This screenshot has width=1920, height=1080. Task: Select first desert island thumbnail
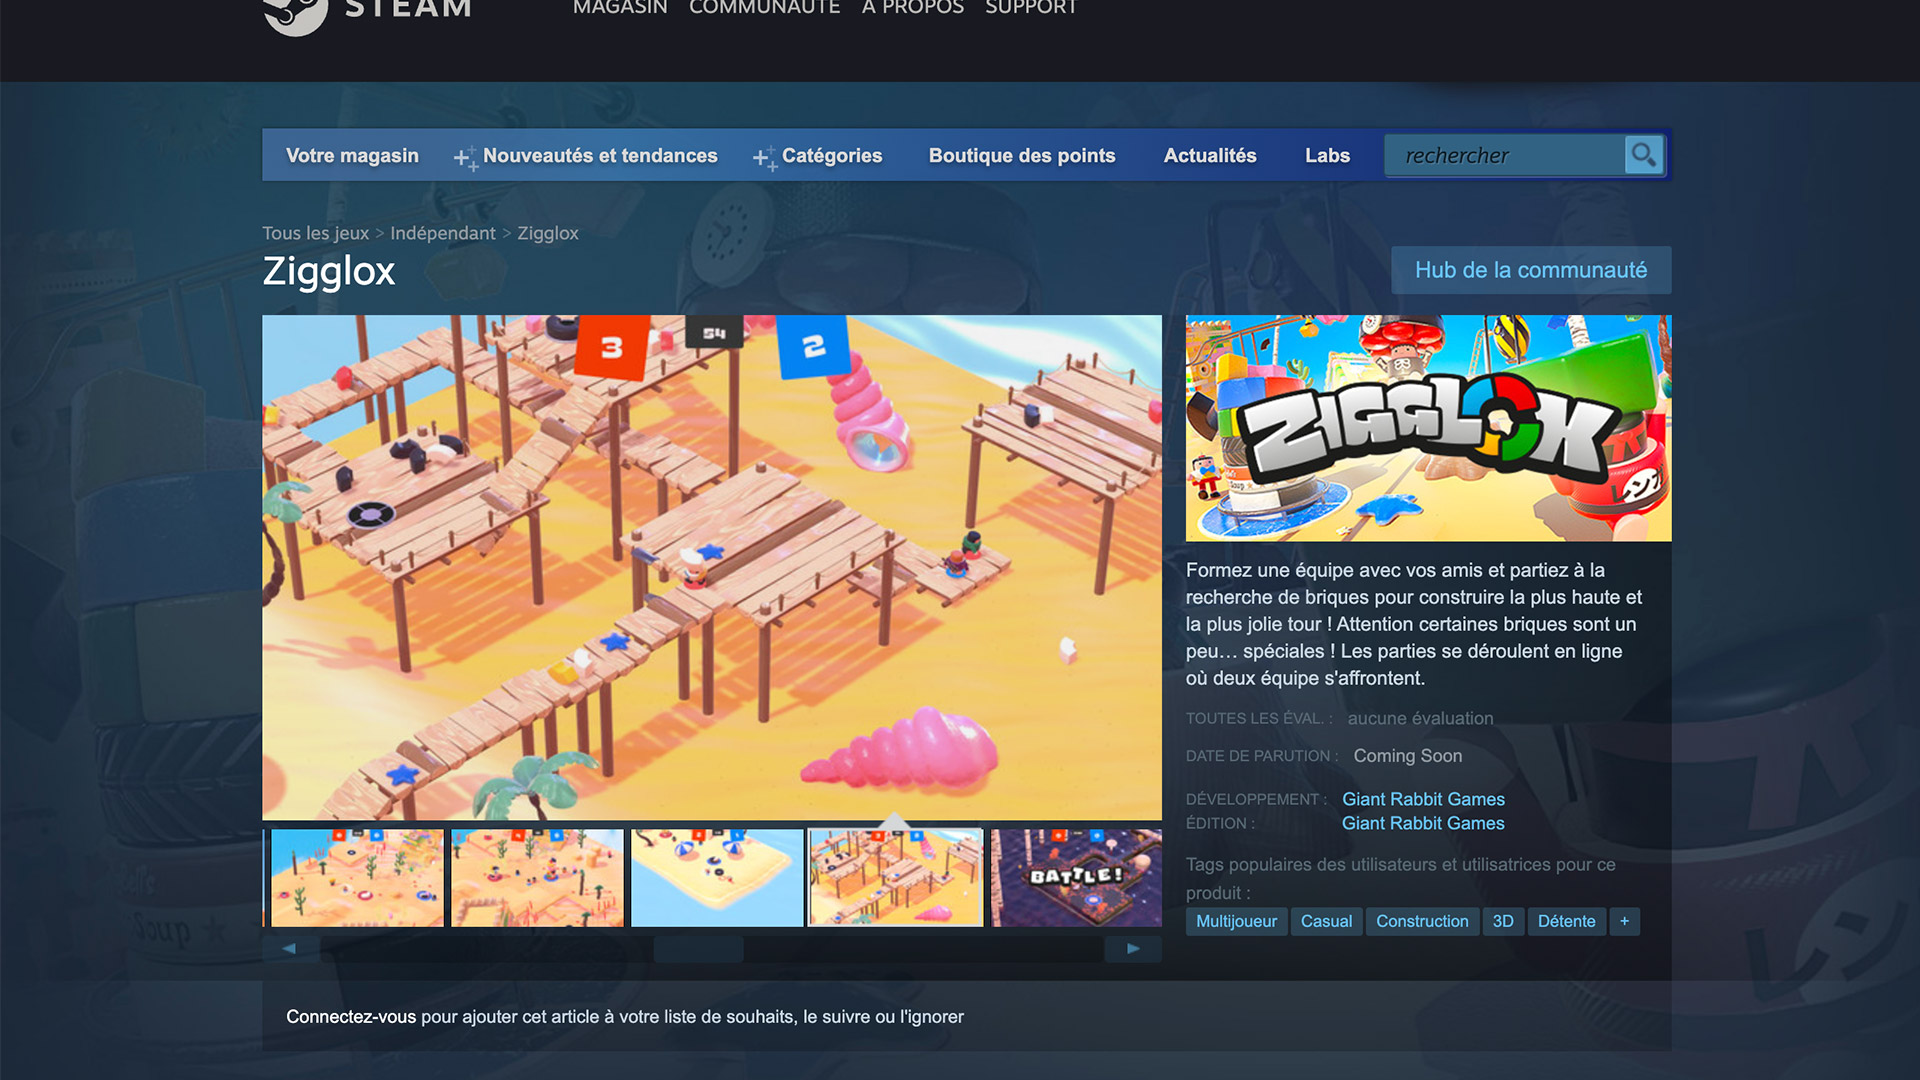[x=357, y=878]
